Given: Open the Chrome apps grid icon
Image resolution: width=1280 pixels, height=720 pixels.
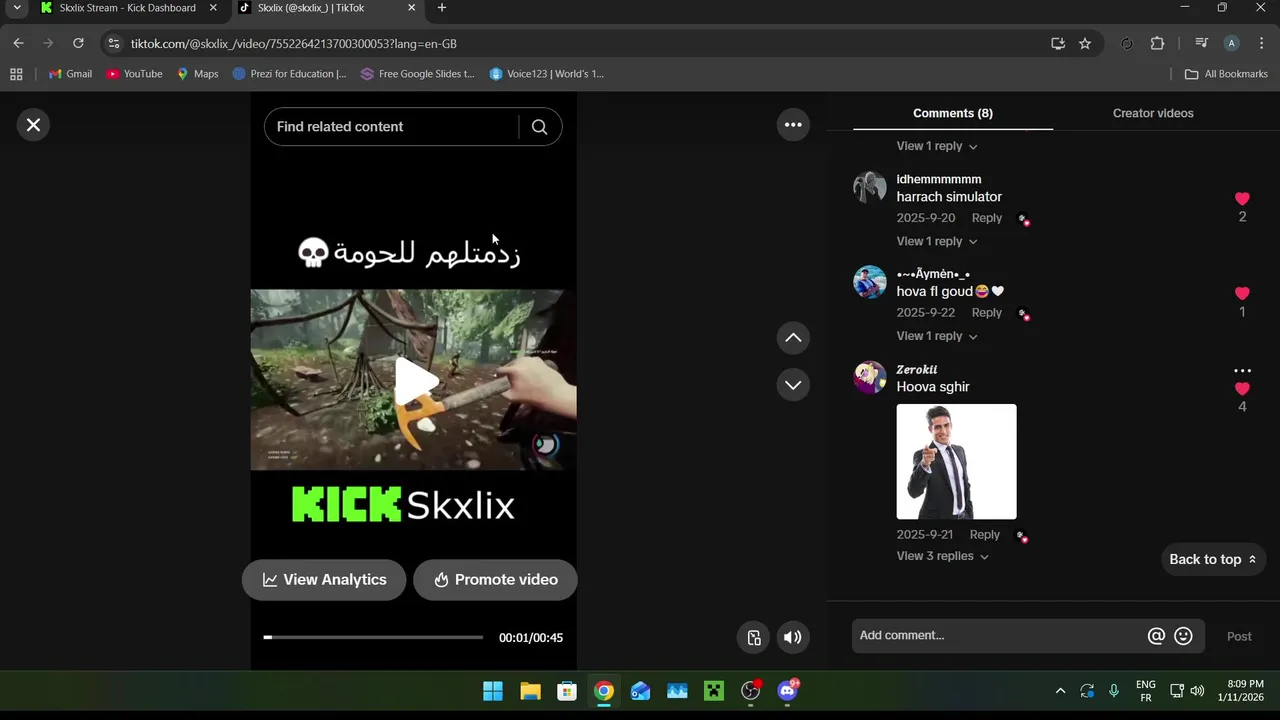Looking at the screenshot, I should pyautogui.click(x=16, y=74).
